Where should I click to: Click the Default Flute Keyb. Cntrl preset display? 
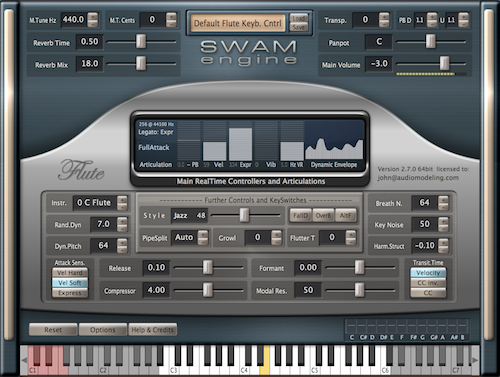point(238,23)
